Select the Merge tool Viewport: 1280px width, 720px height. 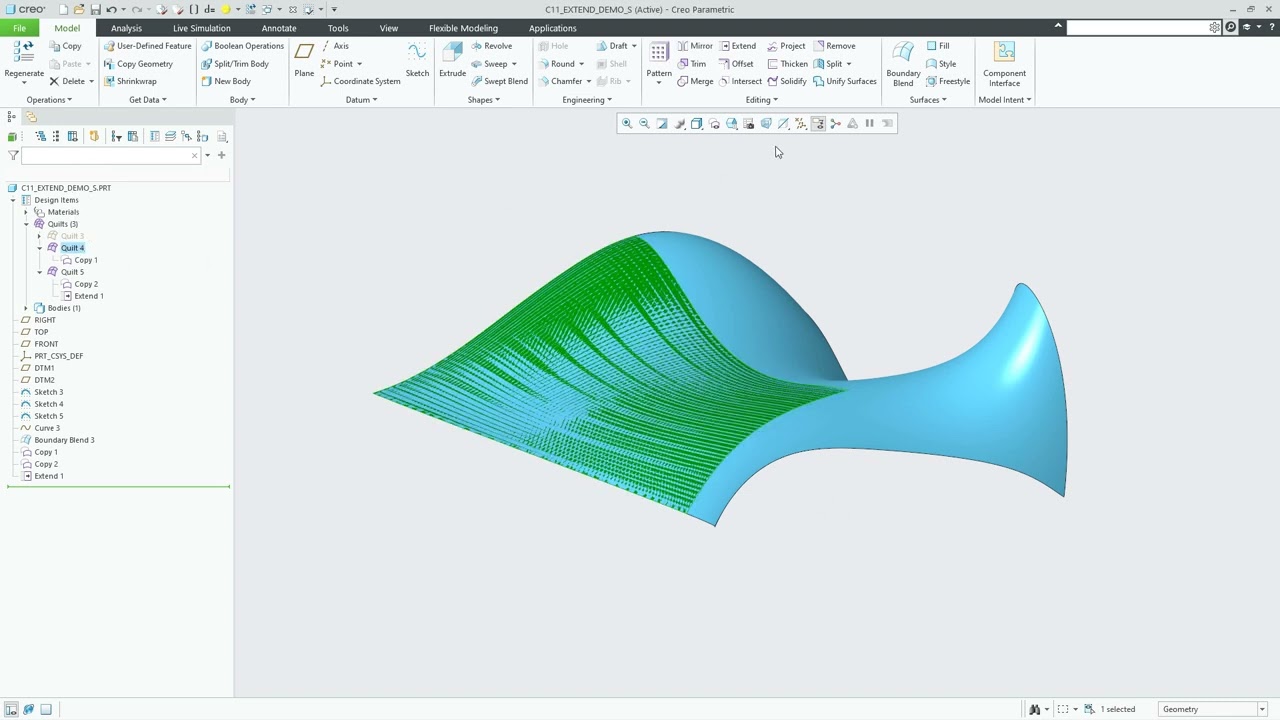(x=695, y=82)
